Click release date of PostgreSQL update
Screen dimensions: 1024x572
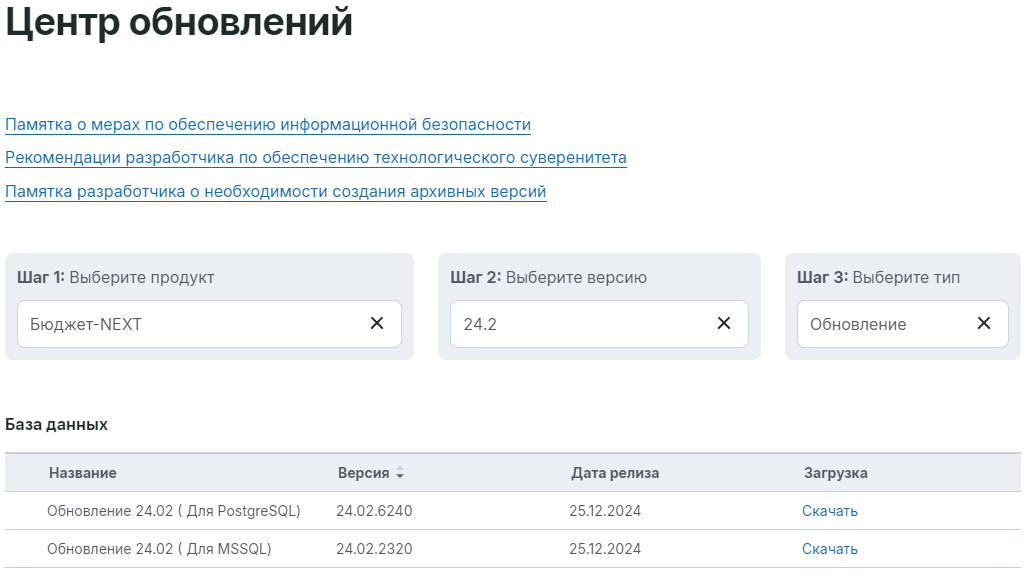pyautogui.click(x=605, y=511)
